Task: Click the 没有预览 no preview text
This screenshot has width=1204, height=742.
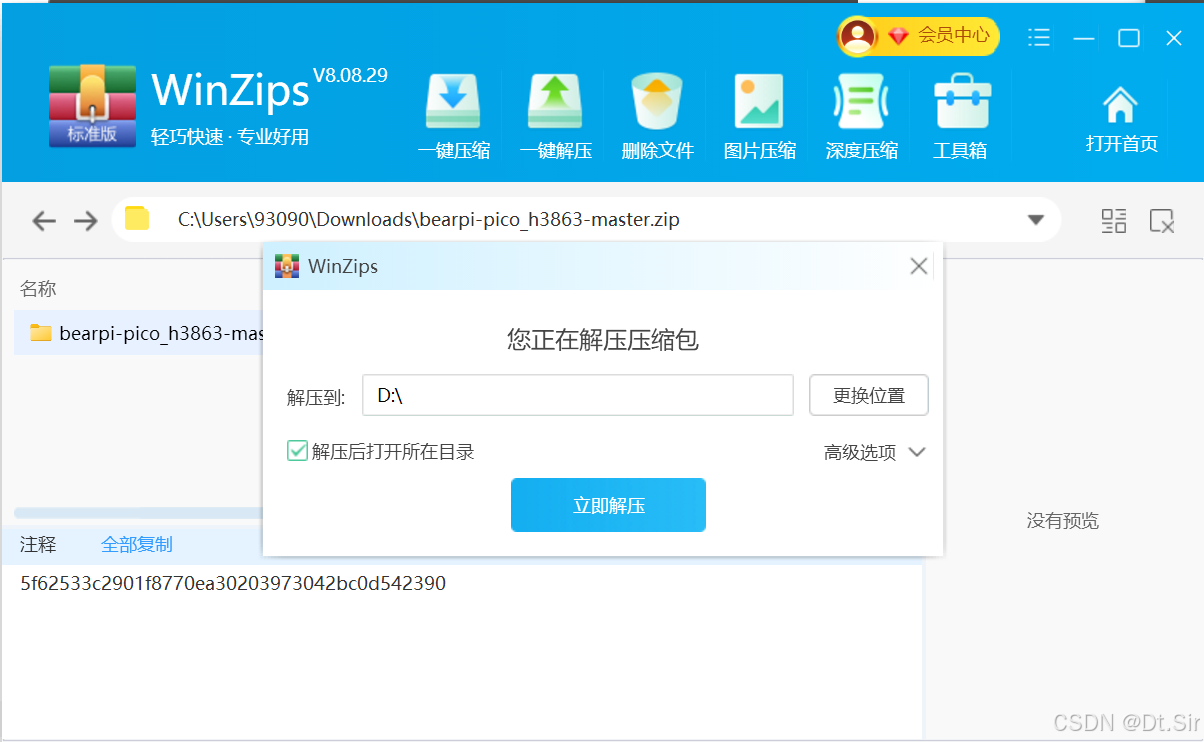Action: pos(1063,521)
